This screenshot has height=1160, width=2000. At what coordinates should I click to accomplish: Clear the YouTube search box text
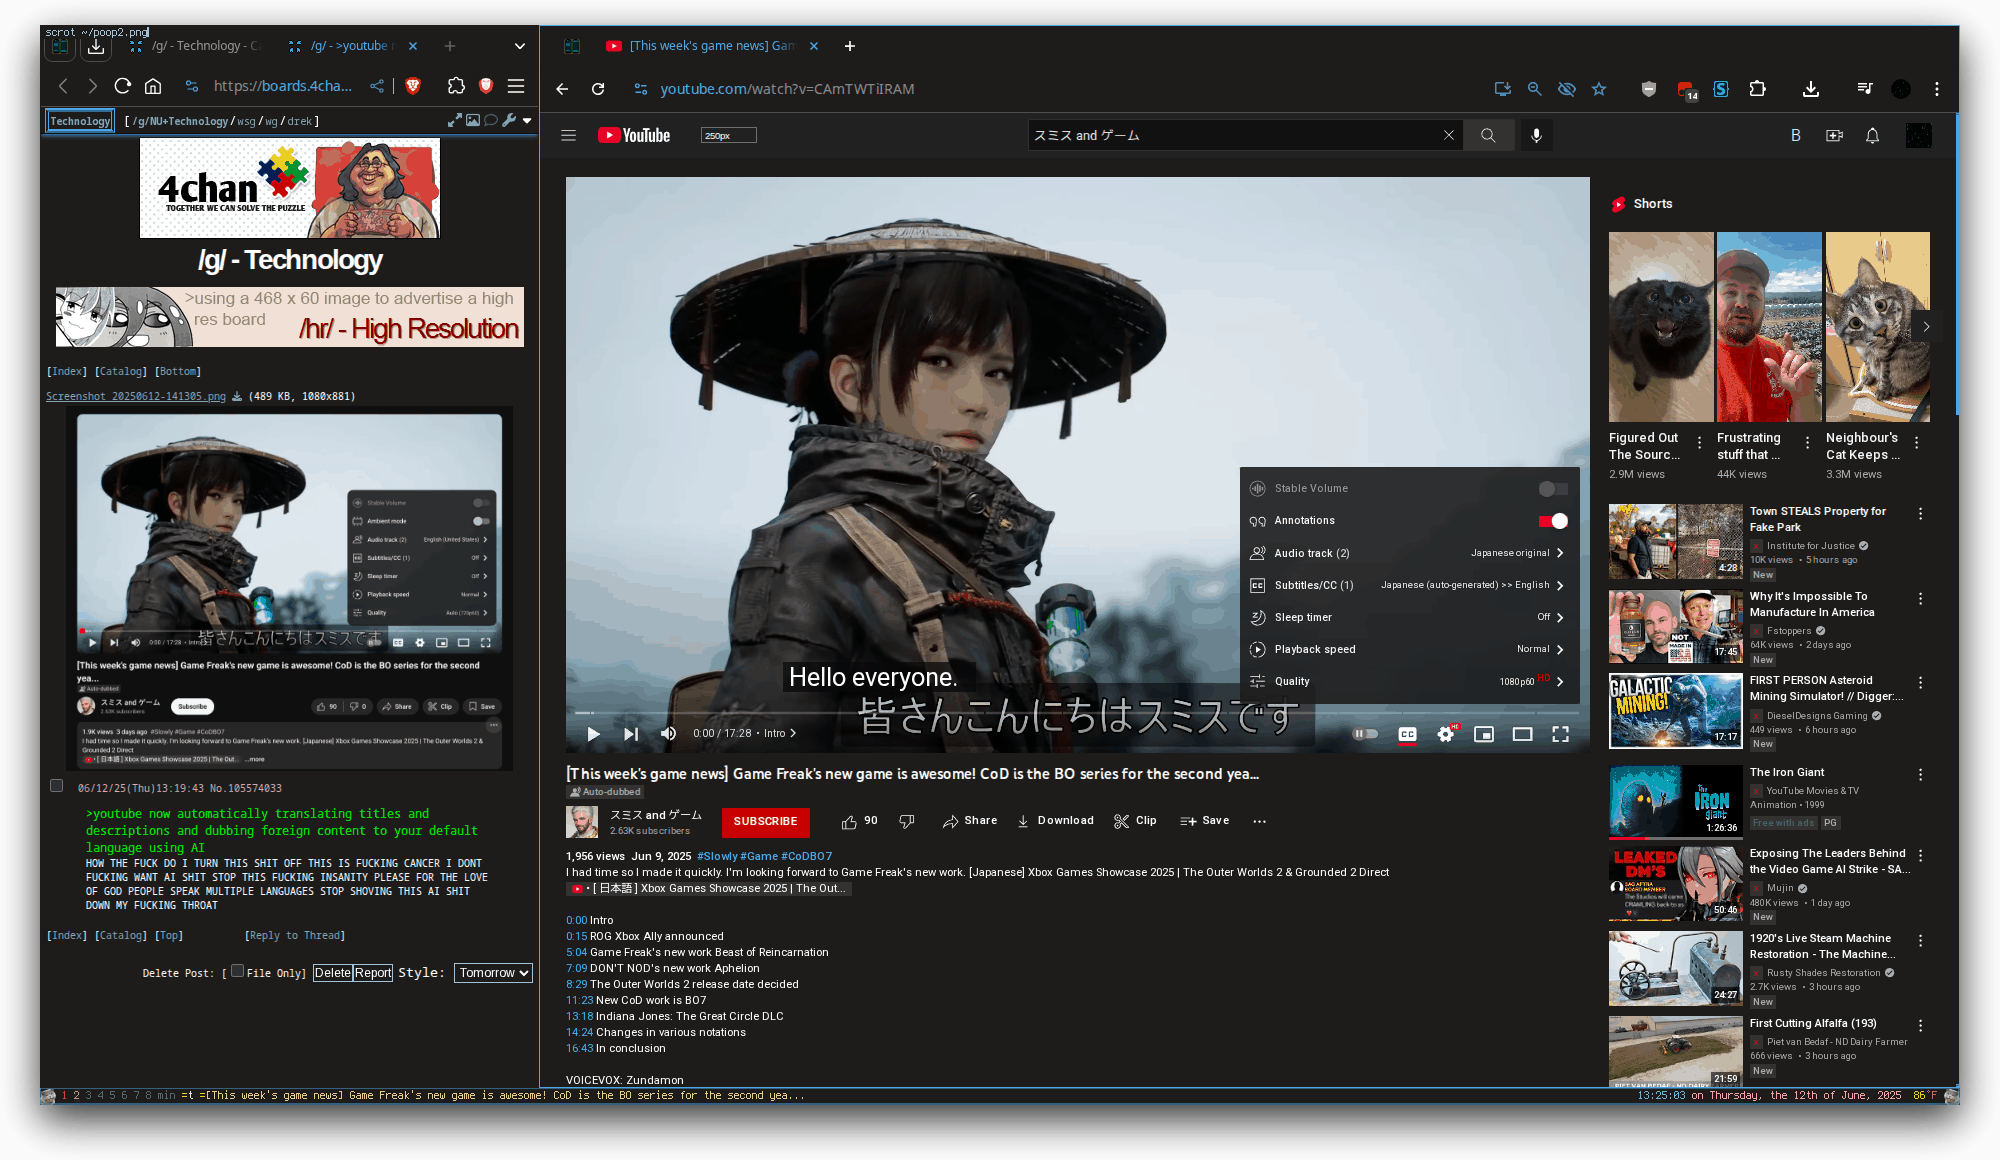point(1448,136)
